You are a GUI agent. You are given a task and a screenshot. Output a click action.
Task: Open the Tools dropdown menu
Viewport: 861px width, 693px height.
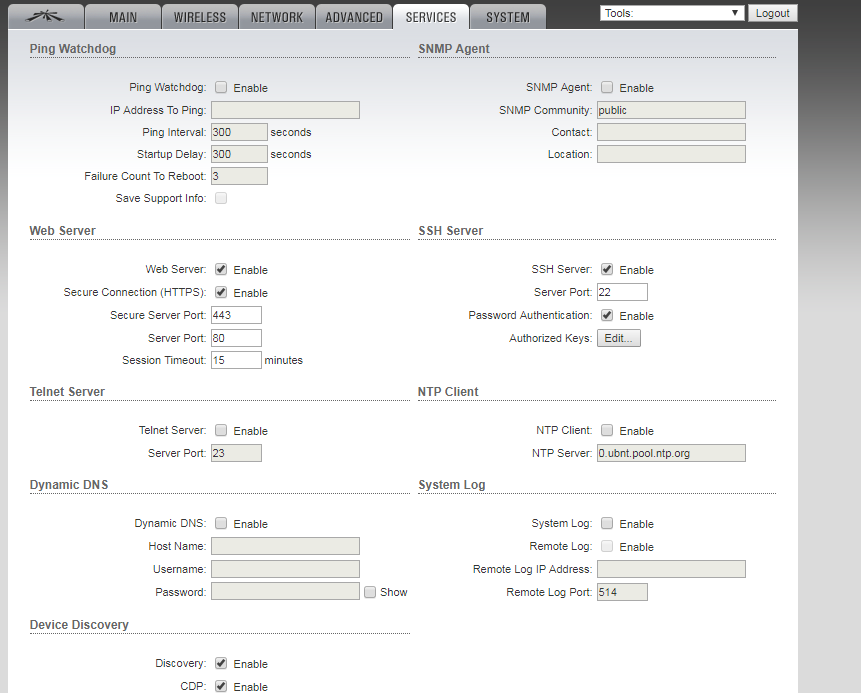point(672,13)
